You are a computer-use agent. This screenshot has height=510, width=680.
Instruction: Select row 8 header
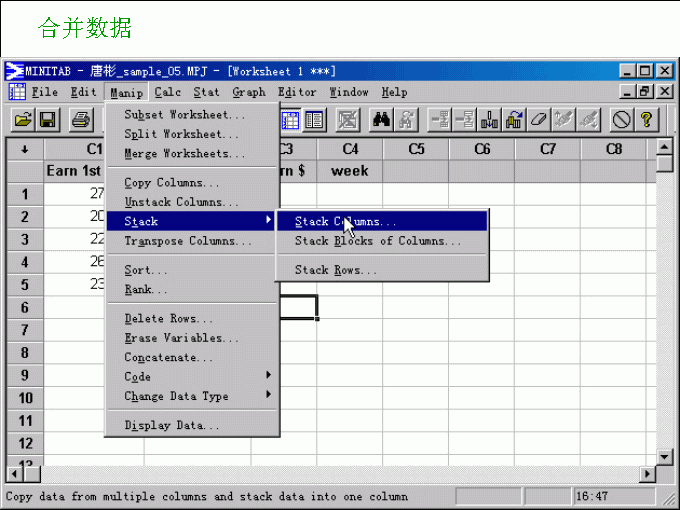tap(25, 353)
